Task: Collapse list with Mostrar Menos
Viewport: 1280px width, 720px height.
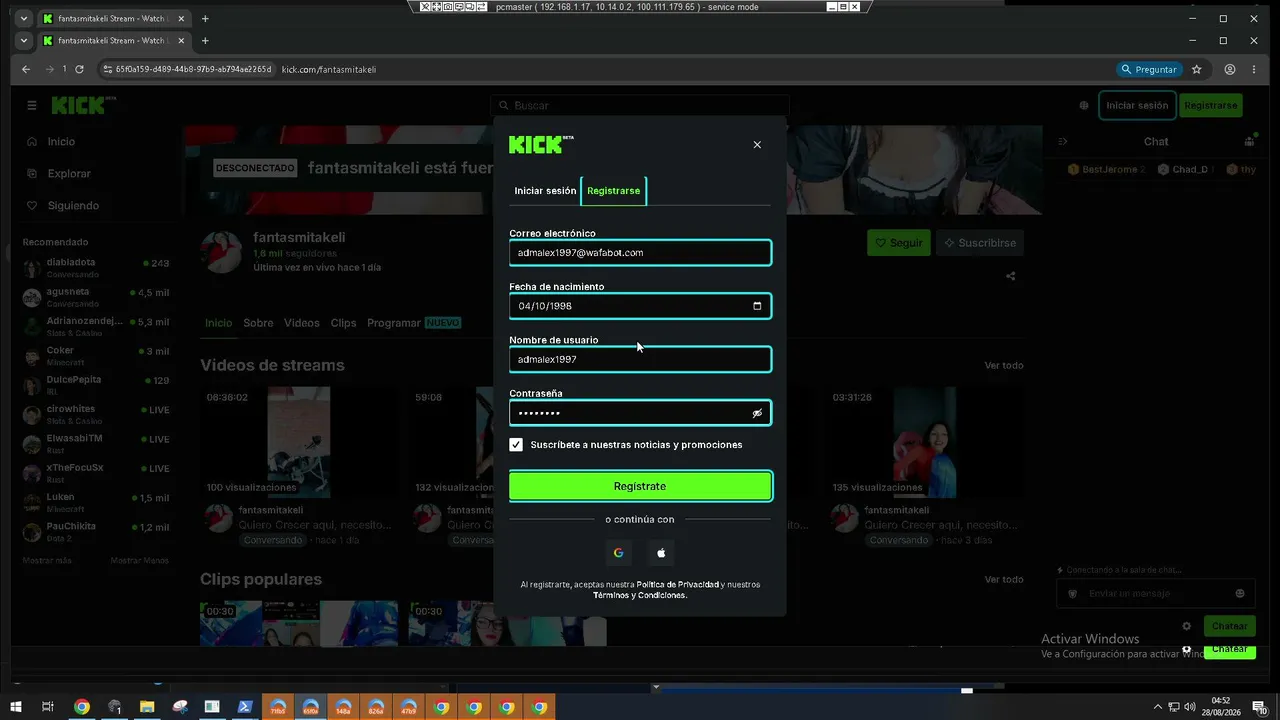Action: (140, 561)
